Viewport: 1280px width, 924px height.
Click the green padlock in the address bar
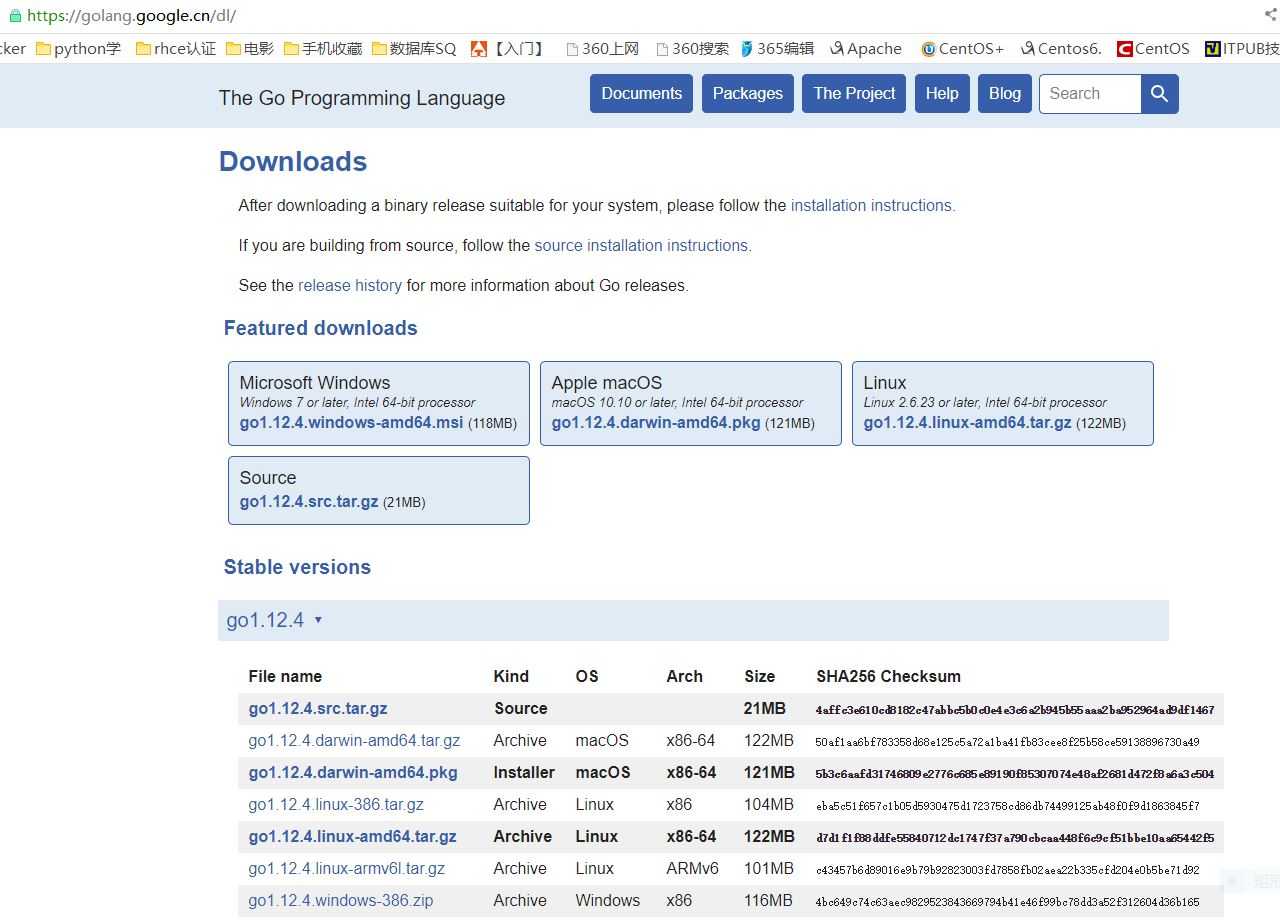14,15
